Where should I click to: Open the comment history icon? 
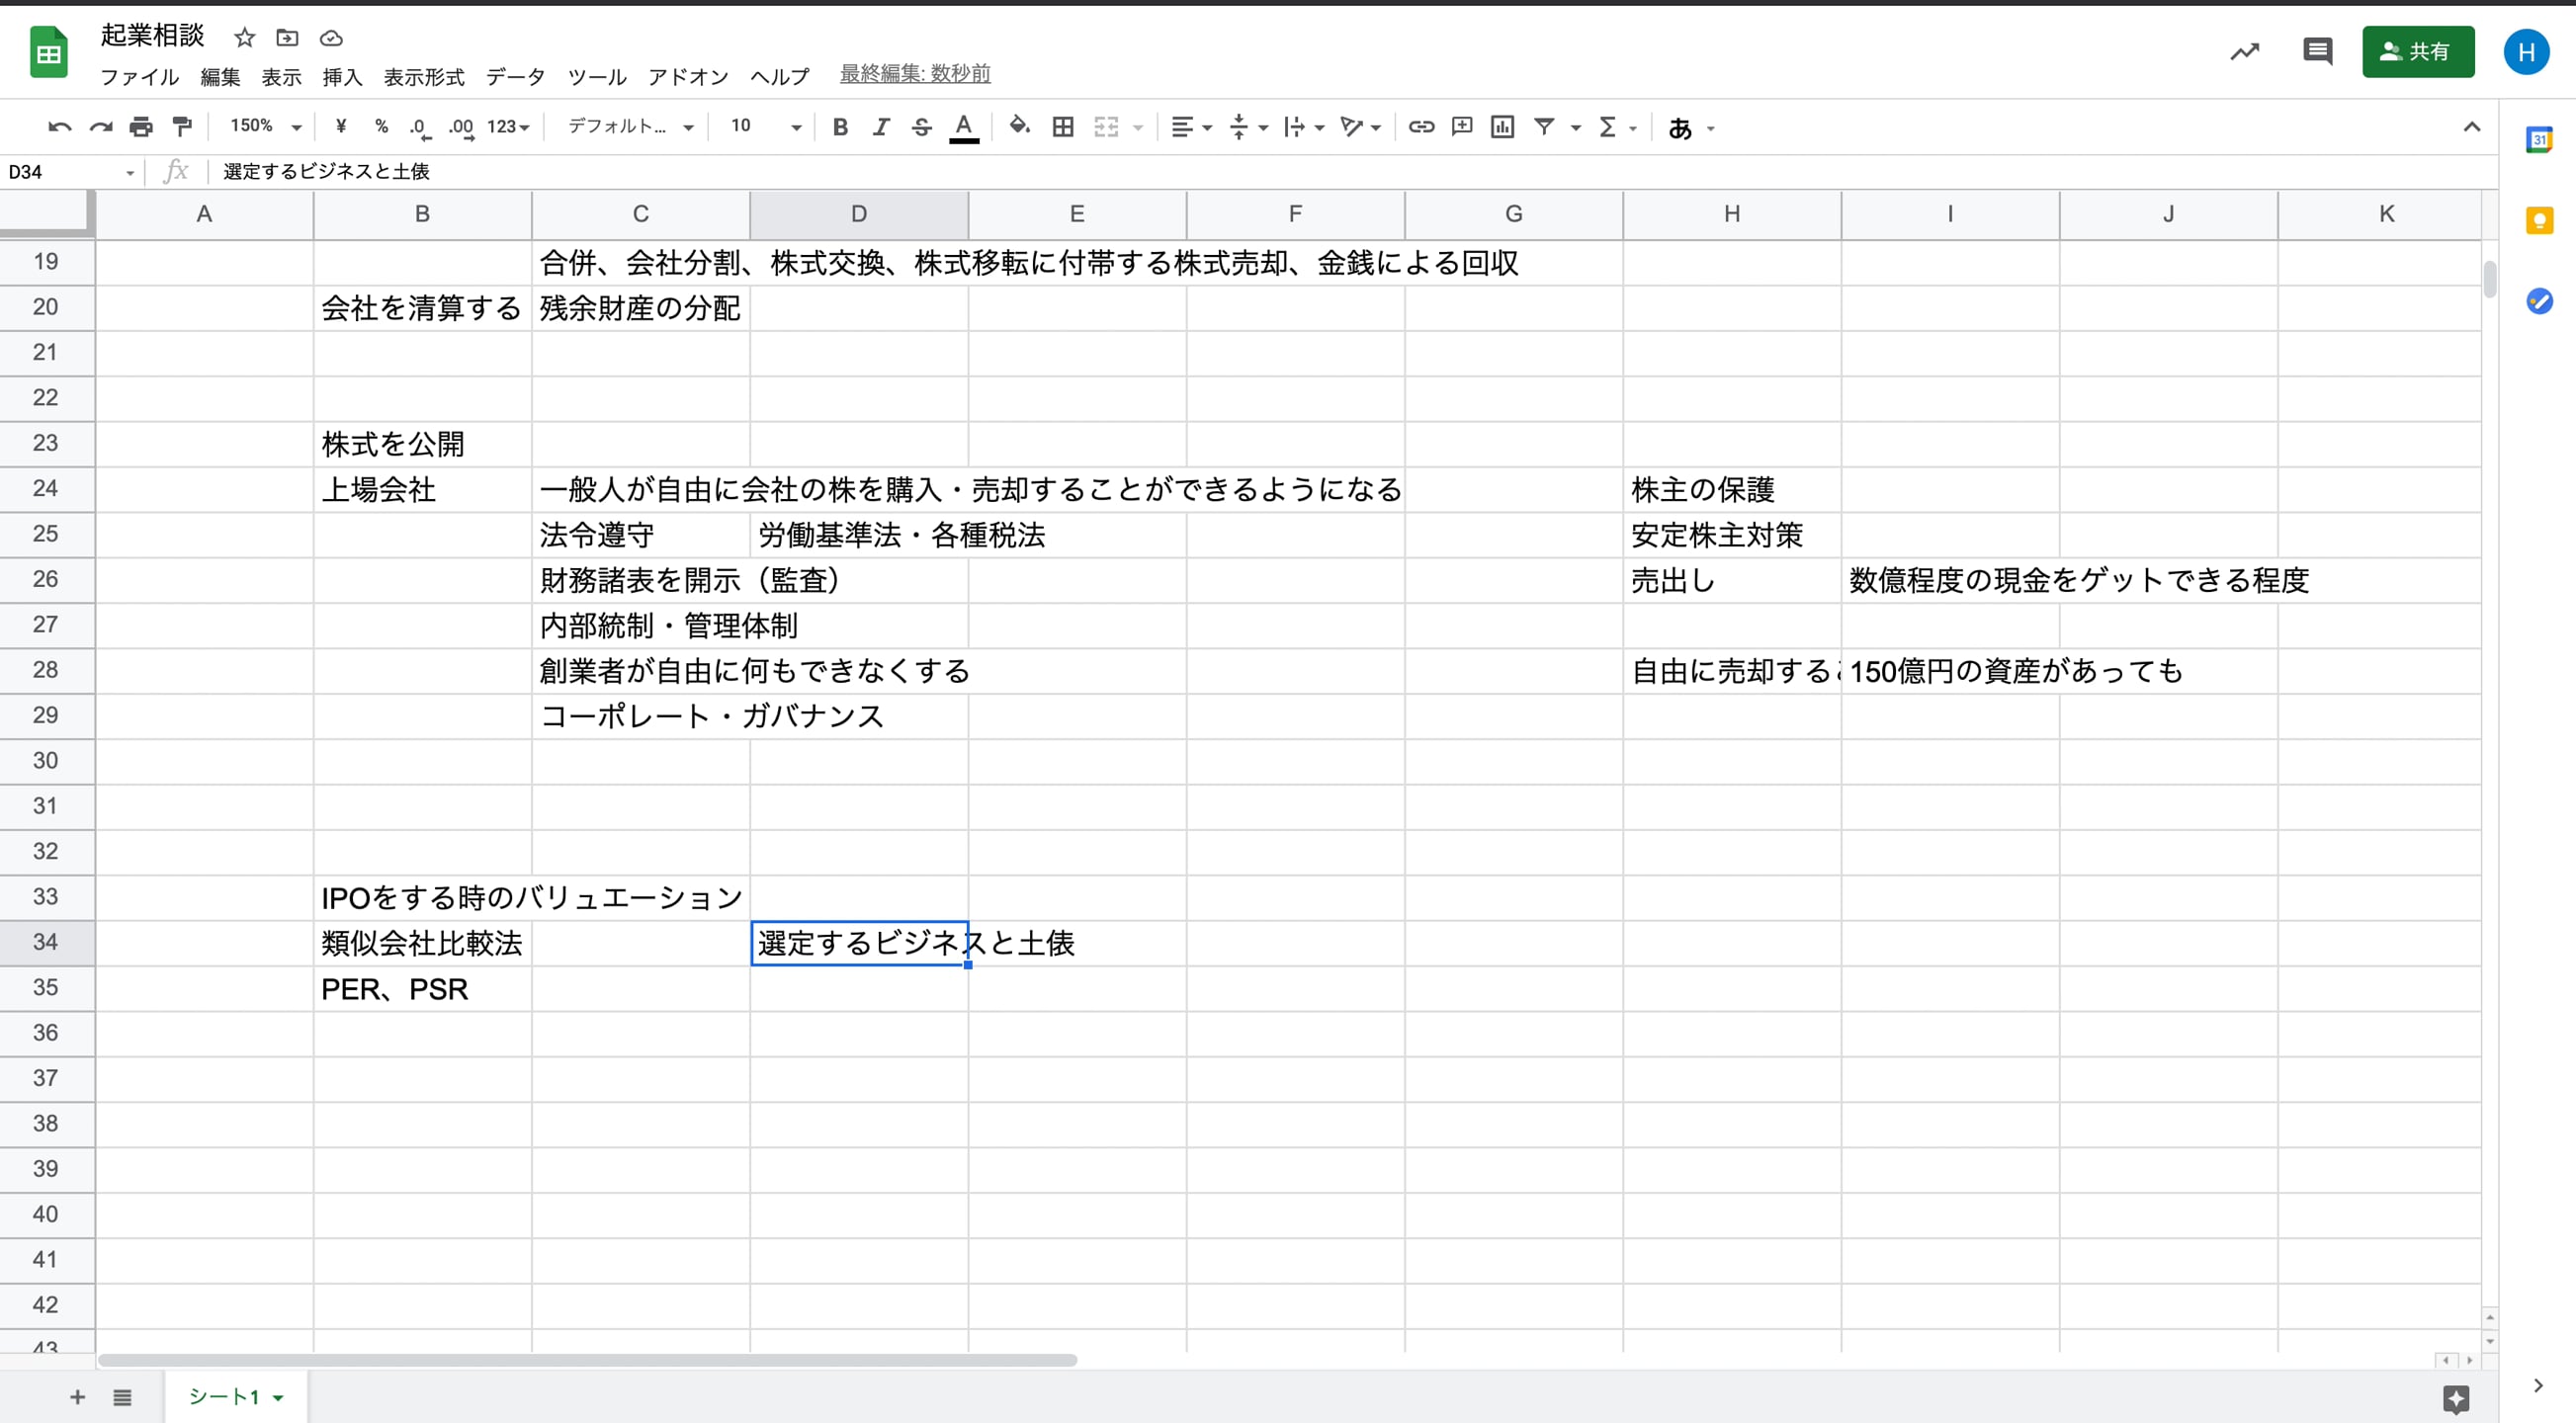click(2317, 51)
